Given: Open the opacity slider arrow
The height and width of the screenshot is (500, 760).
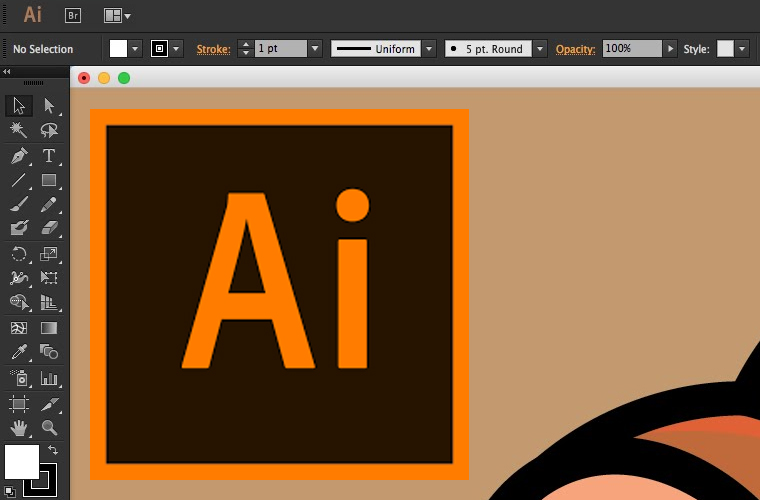Looking at the screenshot, I should 670,49.
